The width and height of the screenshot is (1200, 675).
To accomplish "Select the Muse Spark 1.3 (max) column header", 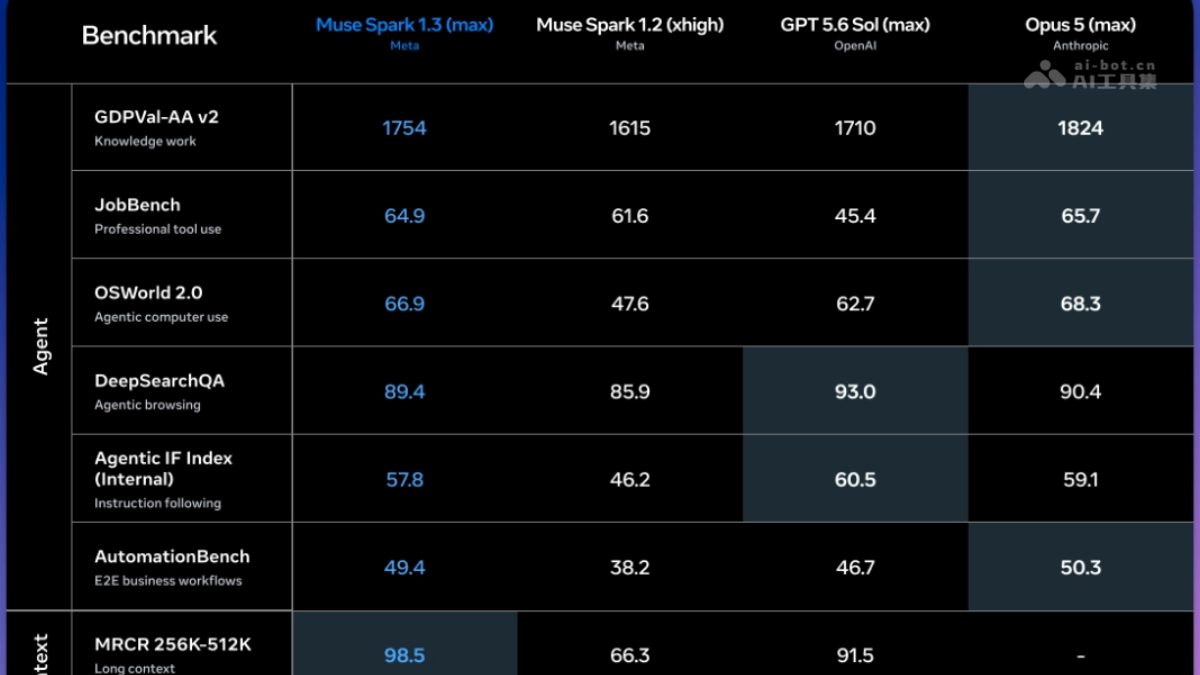I will click(404, 32).
